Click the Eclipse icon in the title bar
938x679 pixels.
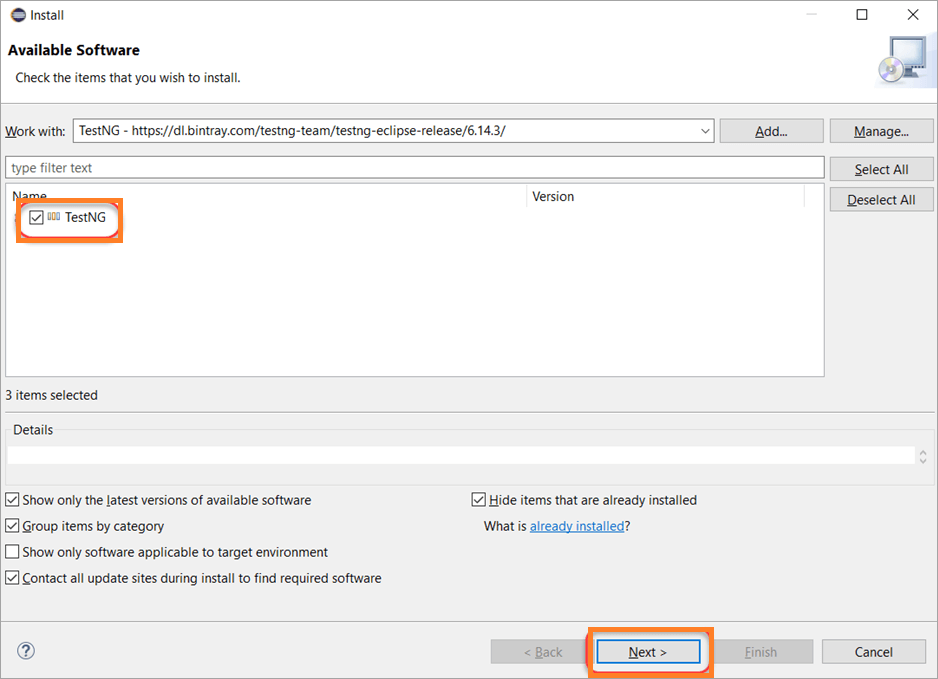17,15
